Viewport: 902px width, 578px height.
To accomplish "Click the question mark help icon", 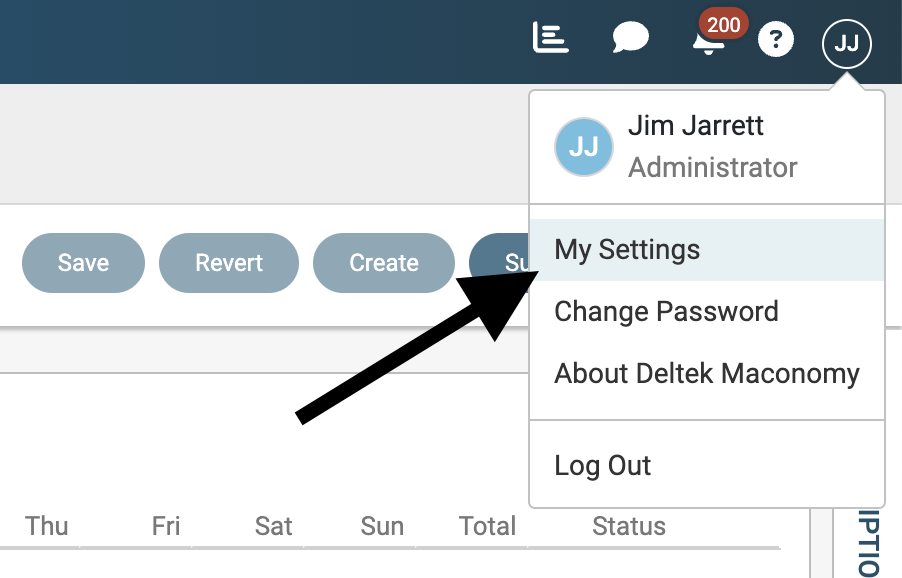I will click(776, 40).
